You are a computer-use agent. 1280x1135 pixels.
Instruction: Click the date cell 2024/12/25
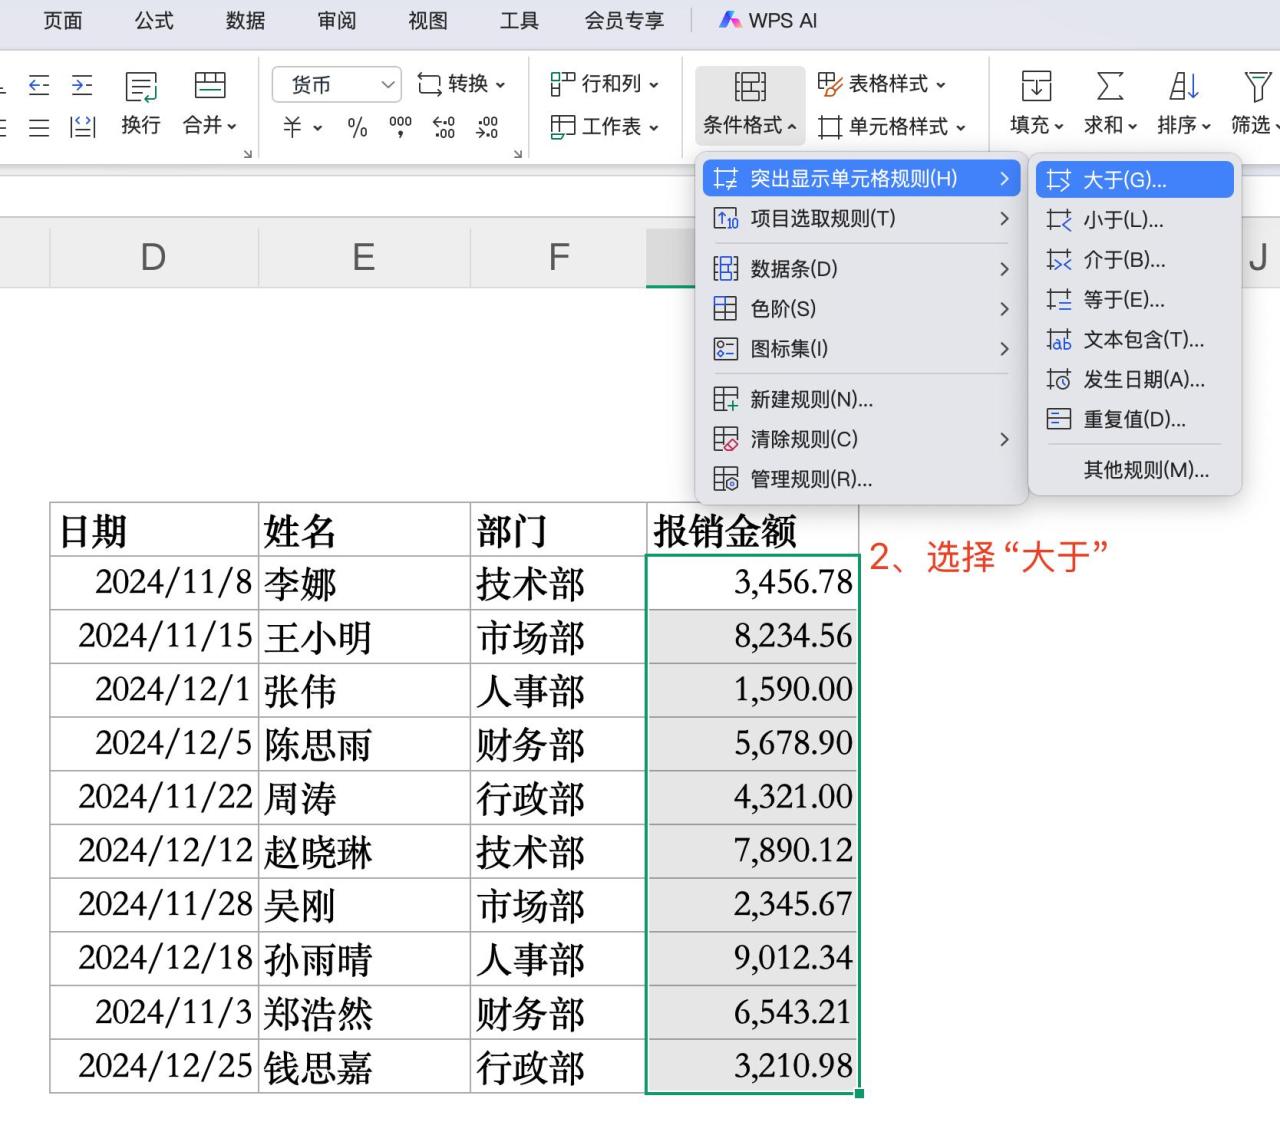(x=154, y=1066)
